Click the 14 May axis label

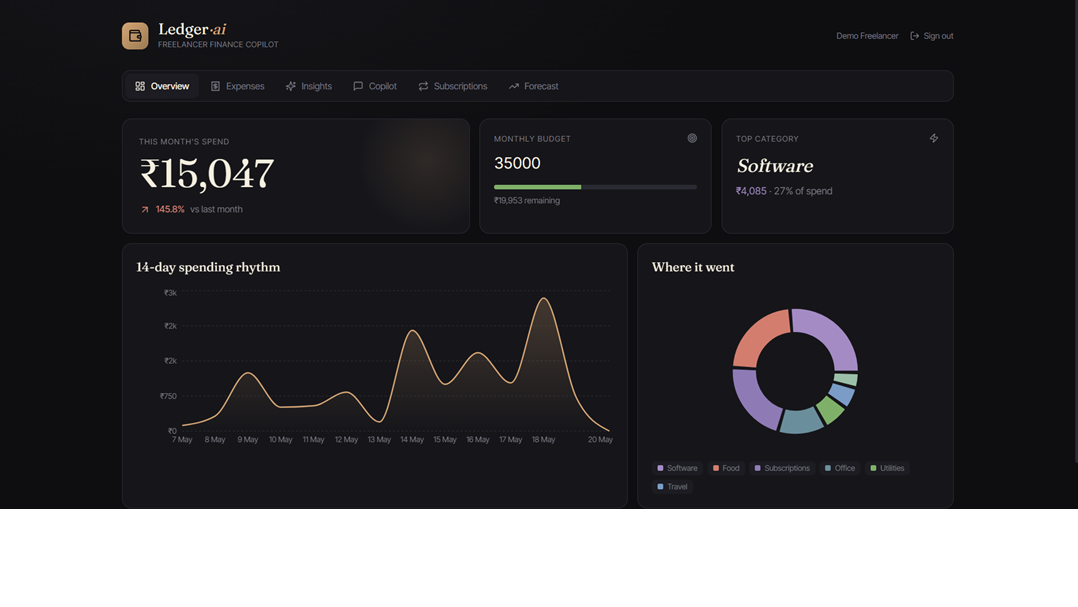(x=412, y=440)
